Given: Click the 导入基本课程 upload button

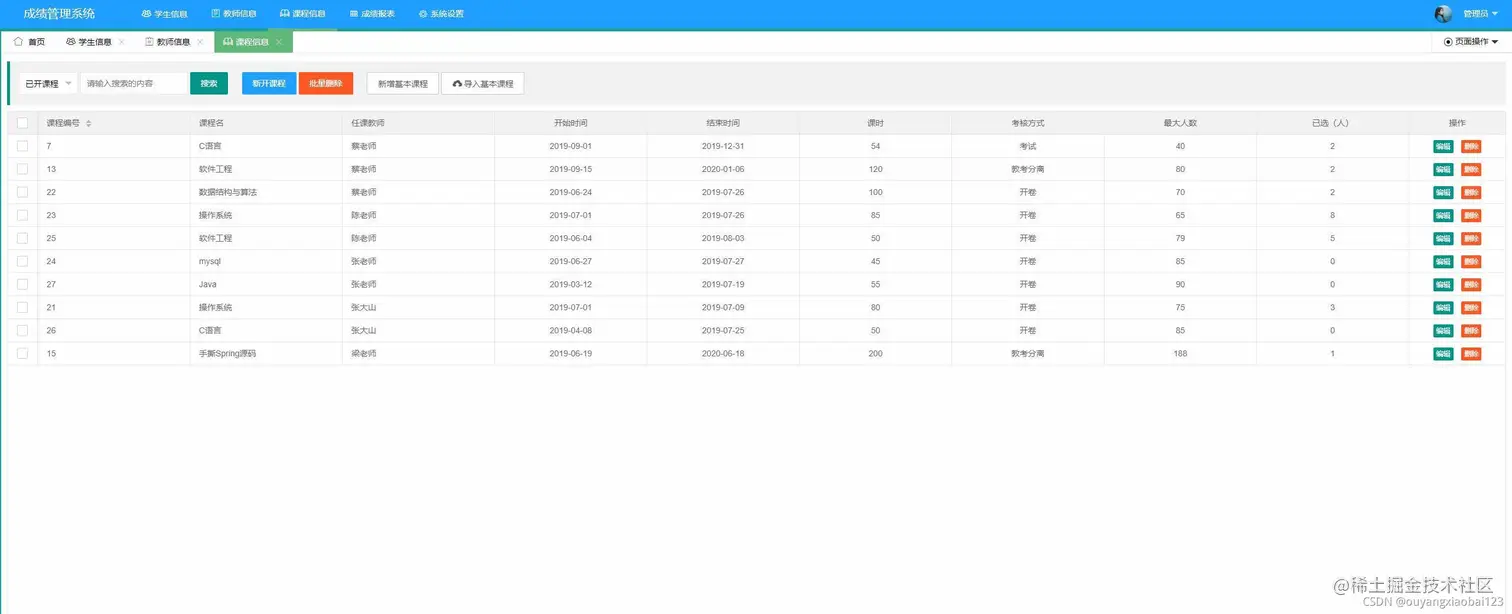Looking at the screenshot, I should [483, 84].
